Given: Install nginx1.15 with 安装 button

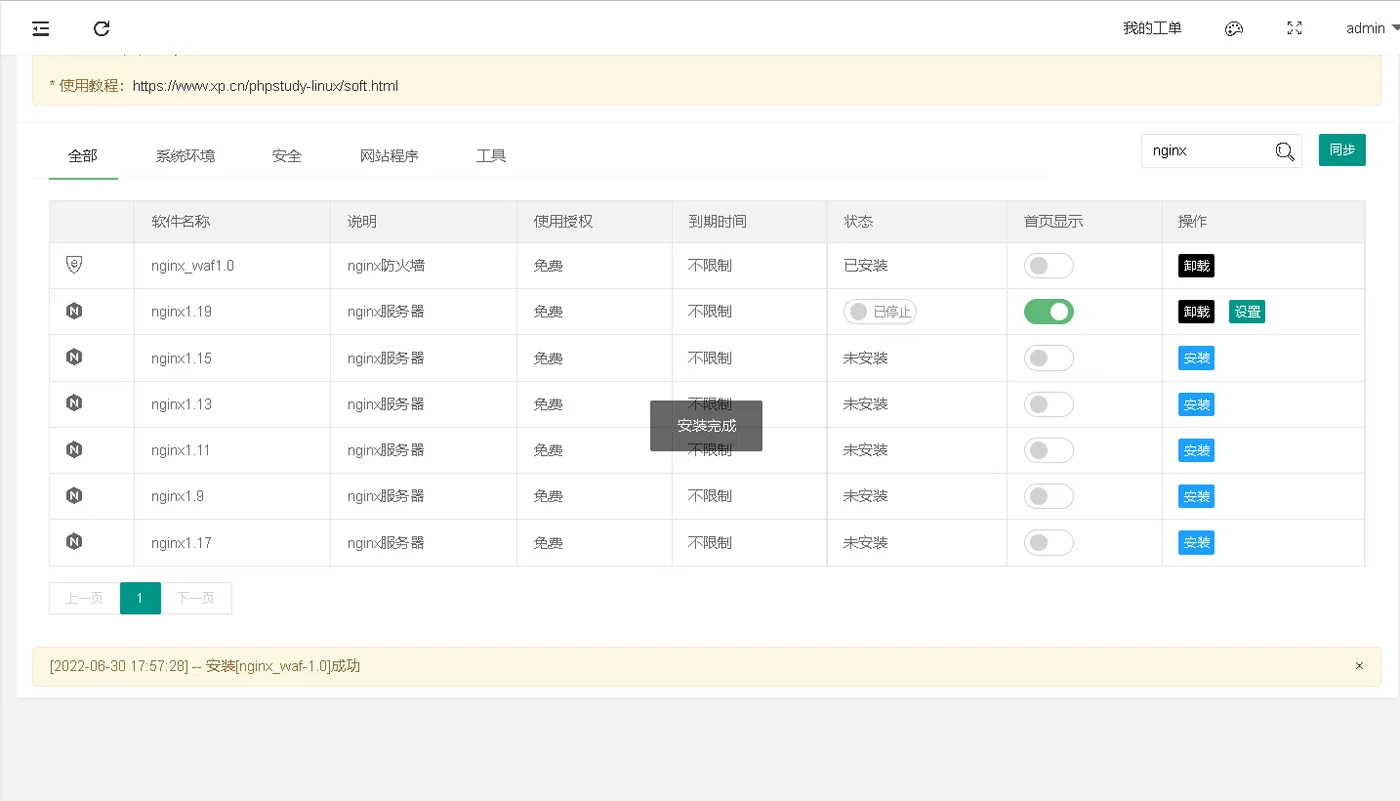Looking at the screenshot, I should 1196,358.
